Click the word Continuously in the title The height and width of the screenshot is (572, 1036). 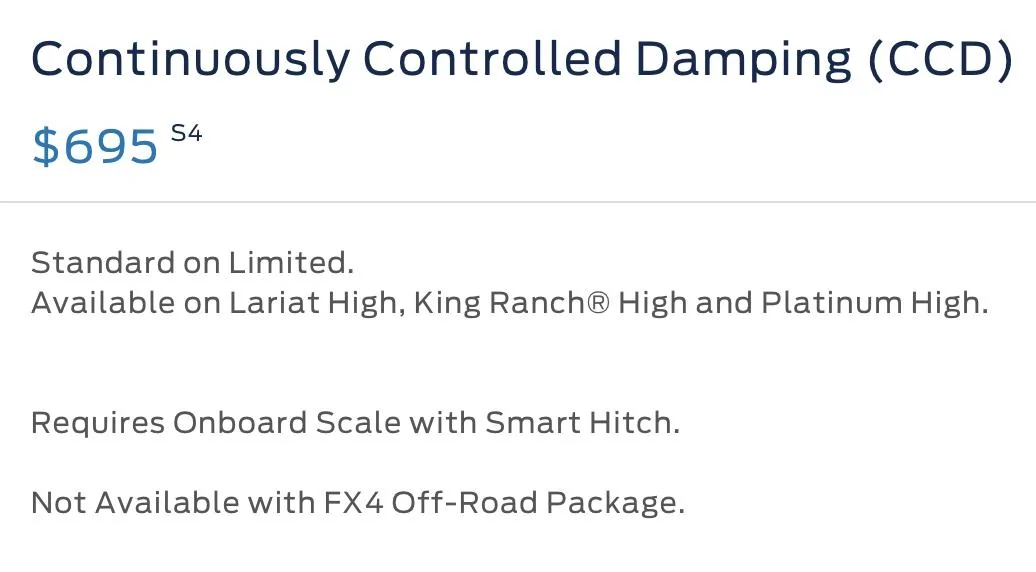pyautogui.click(x=190, y=60)
